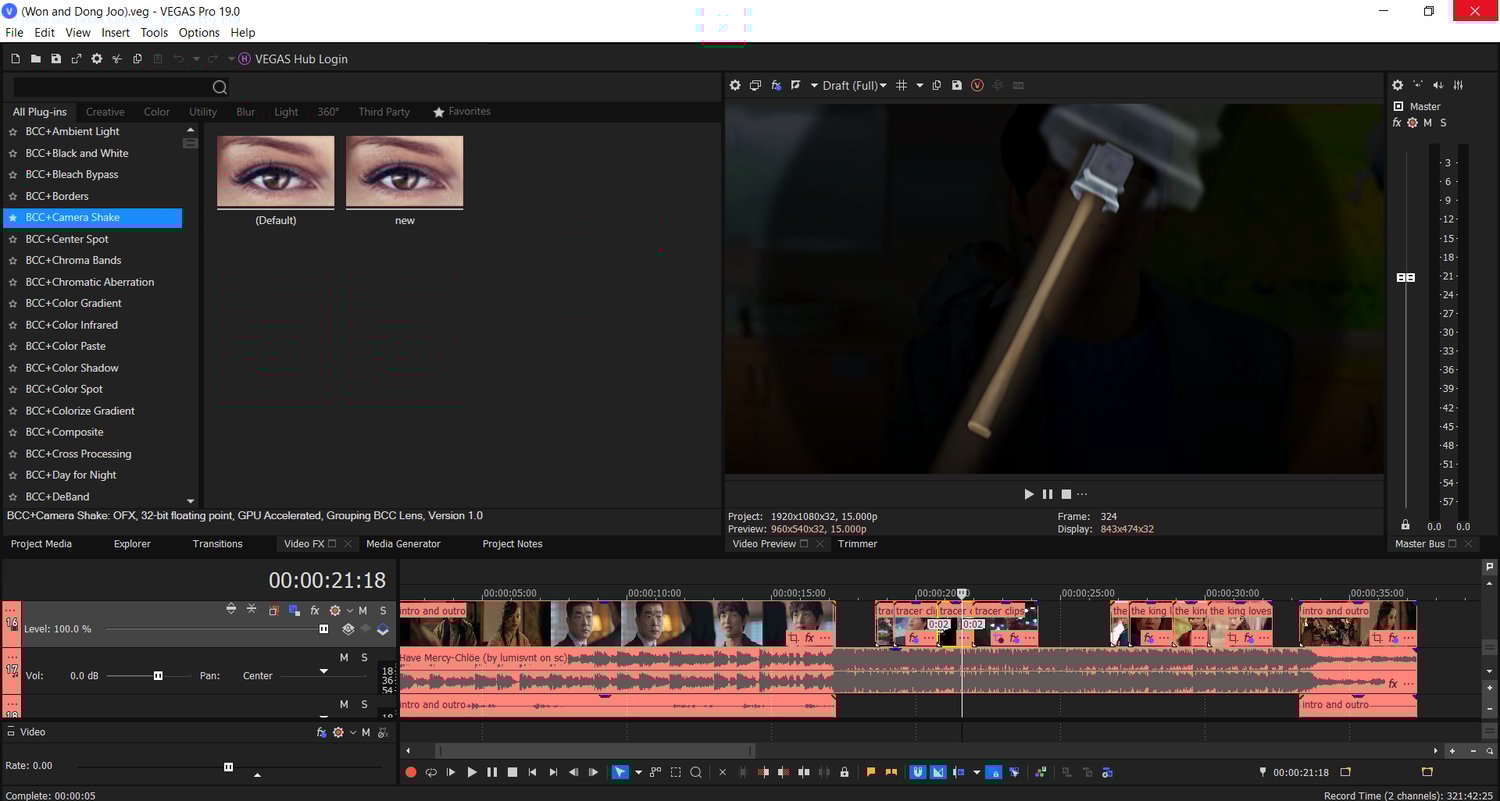This screenshot has width=1500, height=801.
Task: Click the Master bus volume fader handle
Action: pos(1406,277)
